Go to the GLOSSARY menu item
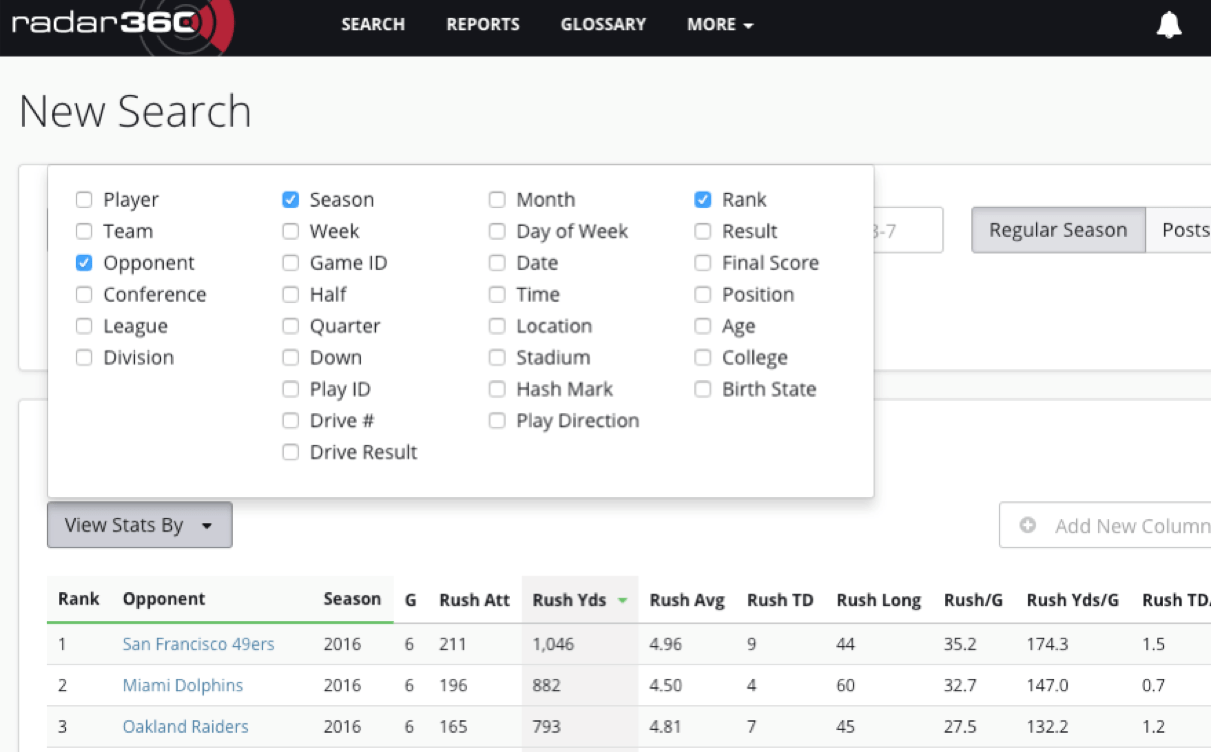Viewport: 1211px width, 752px height. coord(603,24)
